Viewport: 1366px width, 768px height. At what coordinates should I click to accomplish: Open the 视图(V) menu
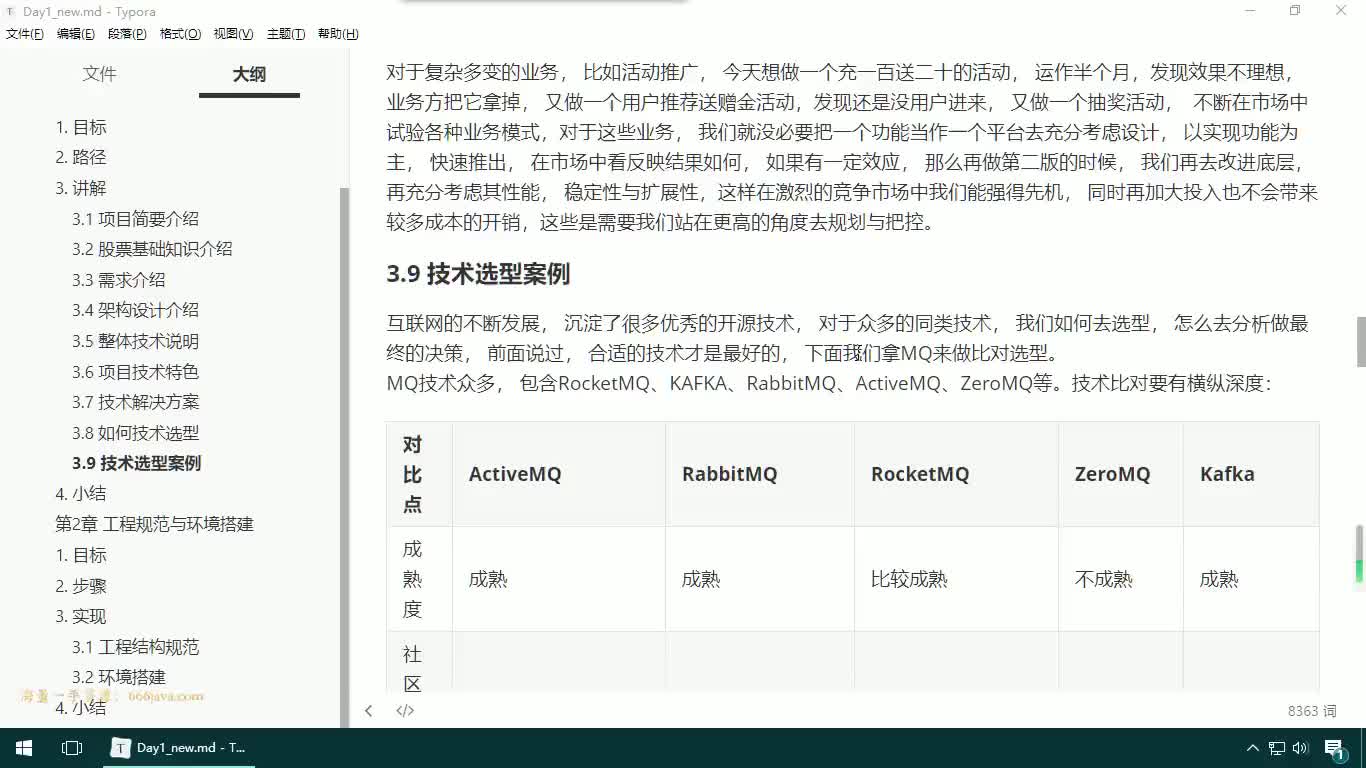point(233,34)
